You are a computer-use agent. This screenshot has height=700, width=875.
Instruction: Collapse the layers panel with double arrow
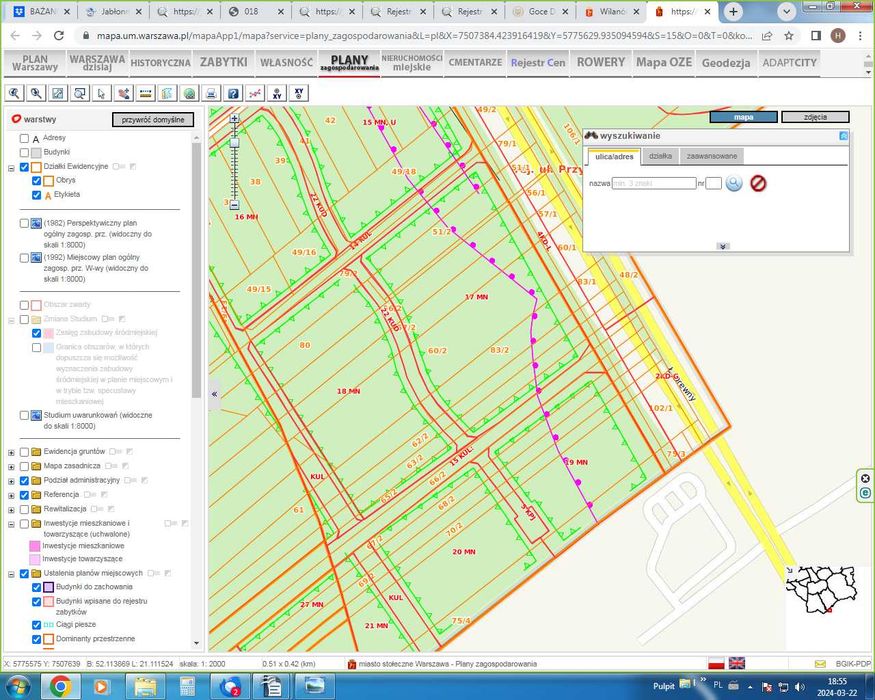click(x=214, y=394)
